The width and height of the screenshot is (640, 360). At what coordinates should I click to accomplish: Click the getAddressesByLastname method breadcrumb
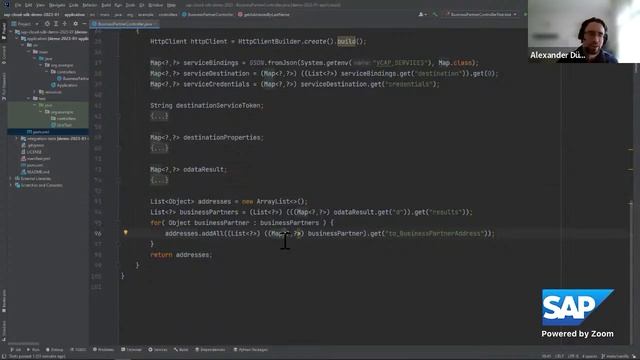[x=264, y=14]
